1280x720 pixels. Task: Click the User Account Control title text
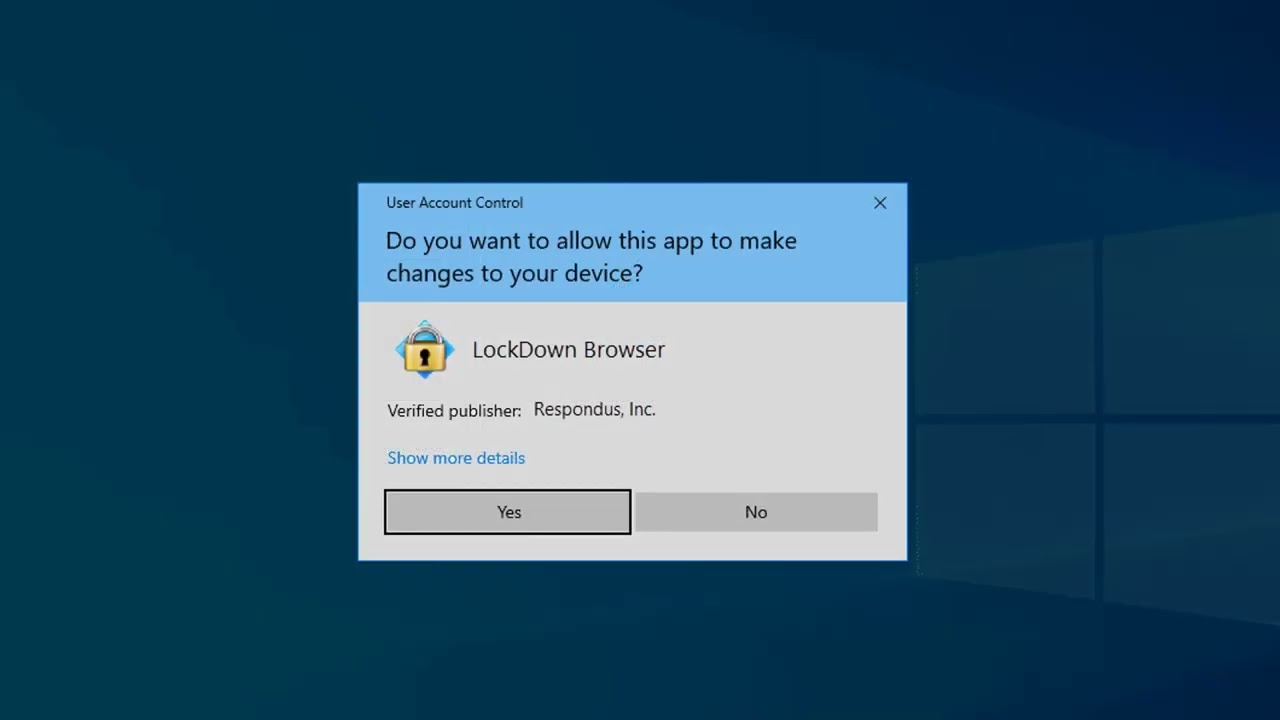pos(454,203)
